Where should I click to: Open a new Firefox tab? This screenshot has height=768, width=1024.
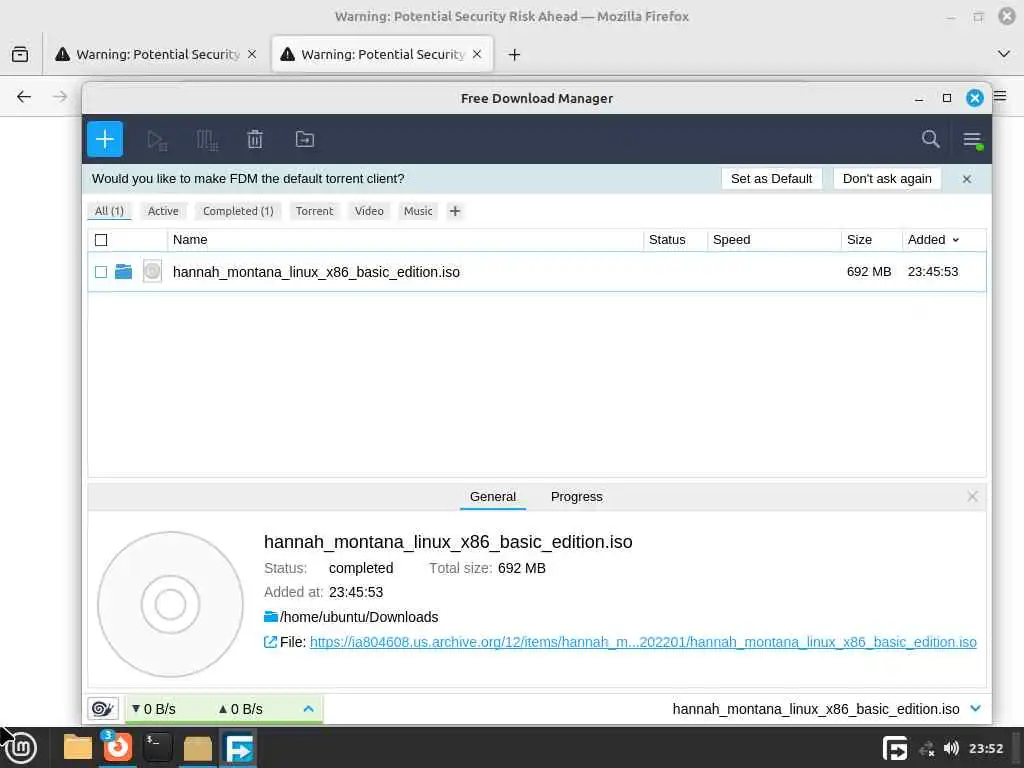514,55
